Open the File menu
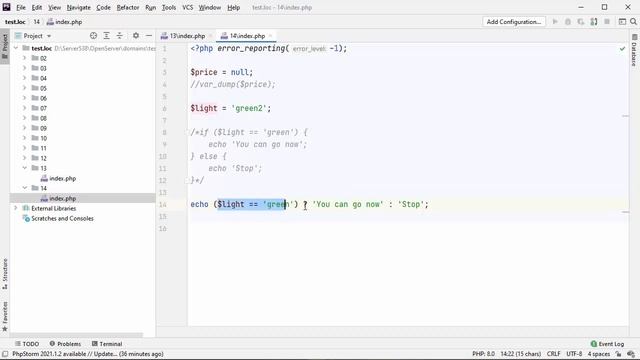This screenshot has width=640, height=360. 20,7
